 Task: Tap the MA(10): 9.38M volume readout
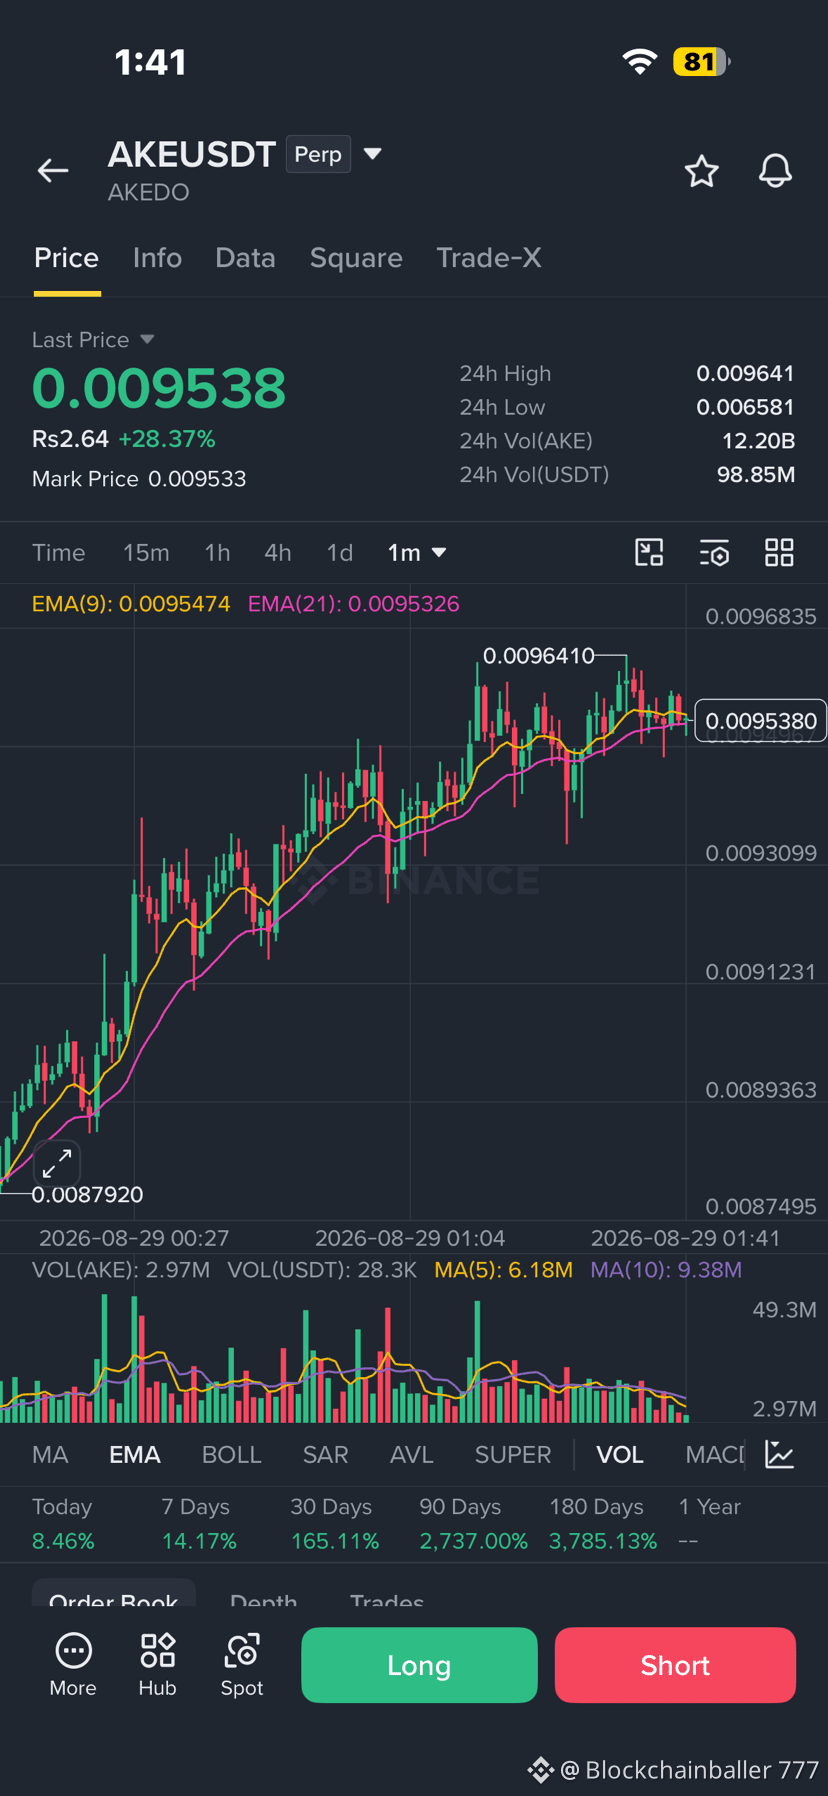point(666,1270)
